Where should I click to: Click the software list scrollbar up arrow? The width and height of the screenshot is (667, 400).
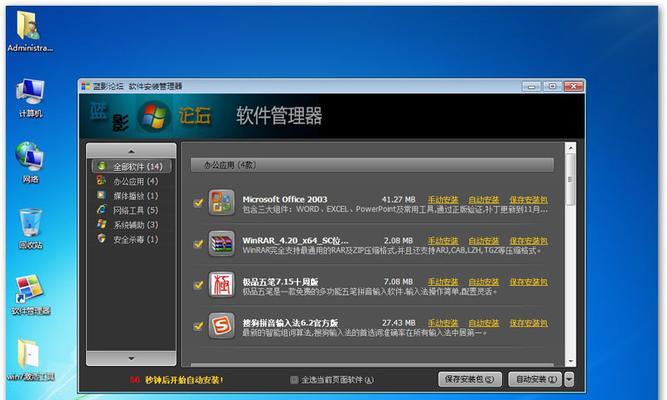[x=570, y=148]
